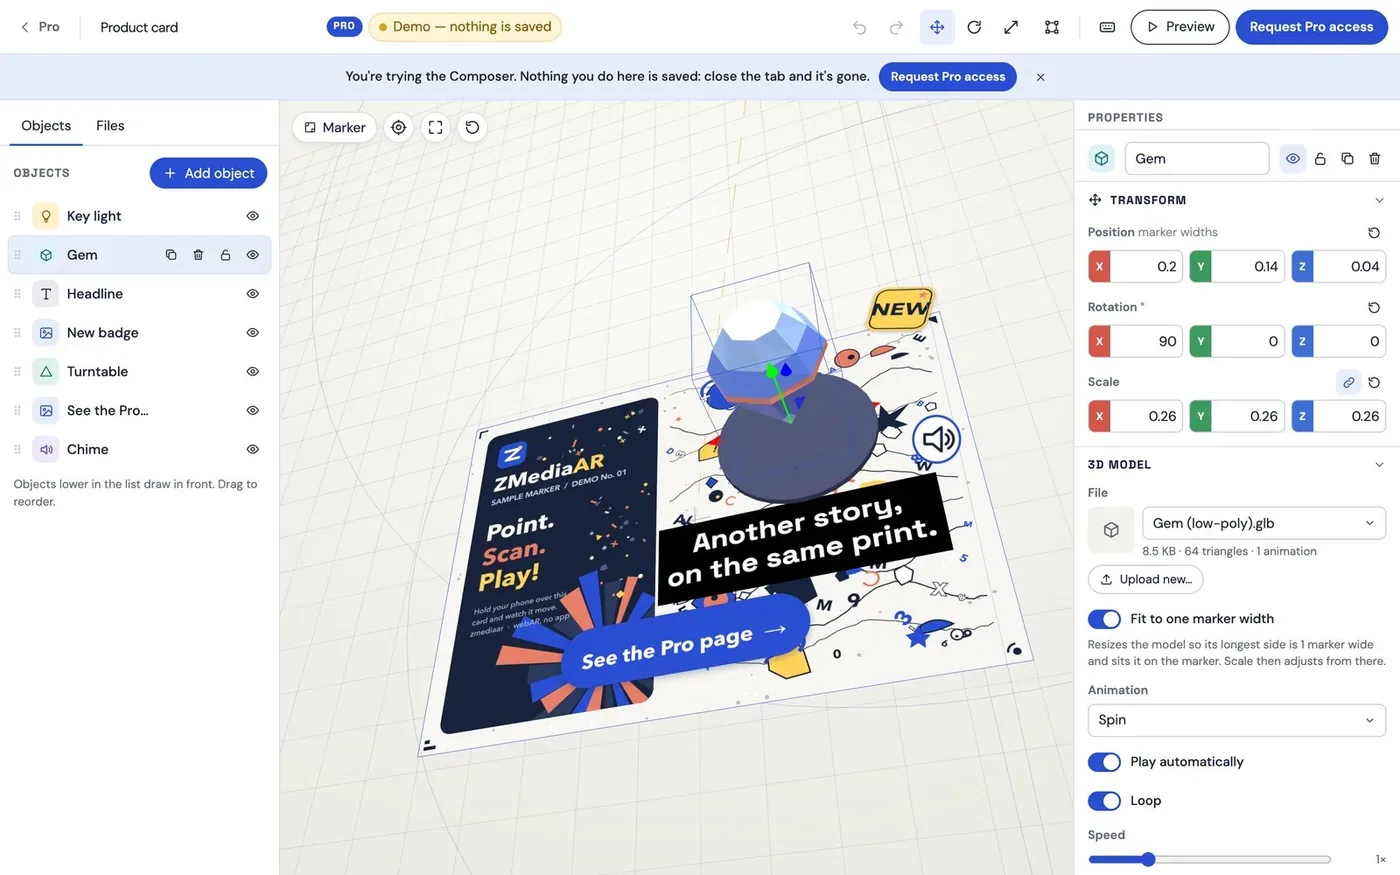
Task: Reset the camera view in viewport toolbar
Action: [472, 127]
